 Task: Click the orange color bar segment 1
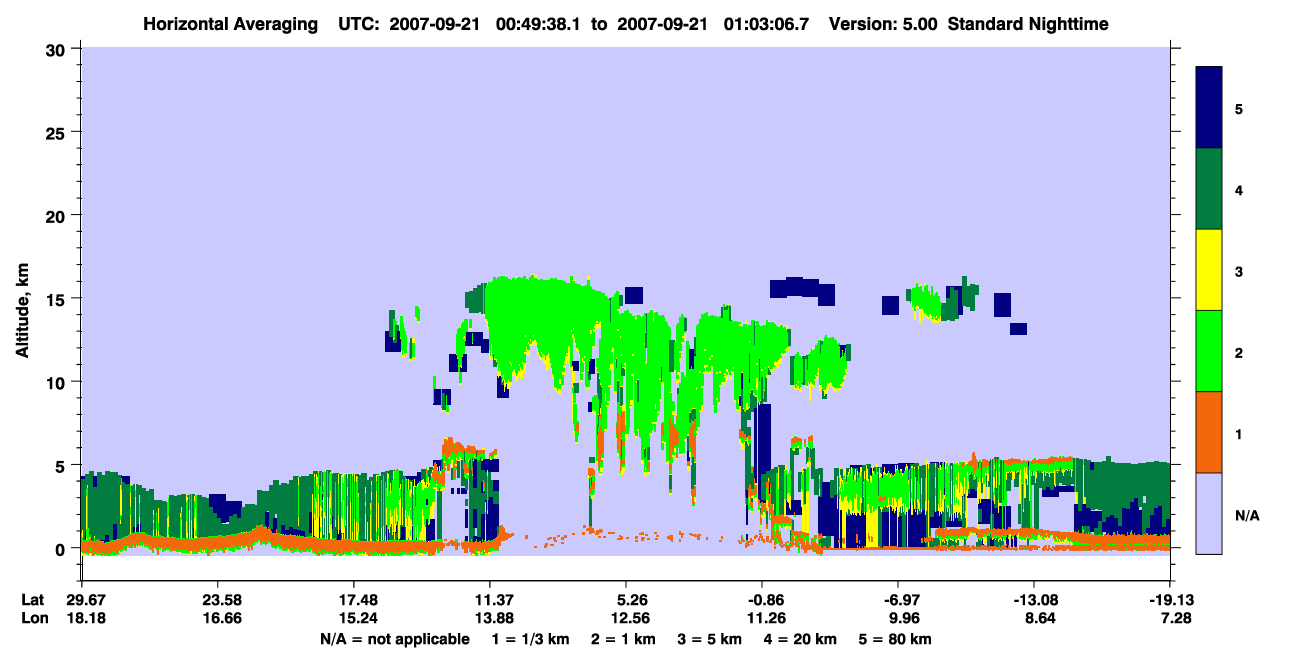[1209, 432]
